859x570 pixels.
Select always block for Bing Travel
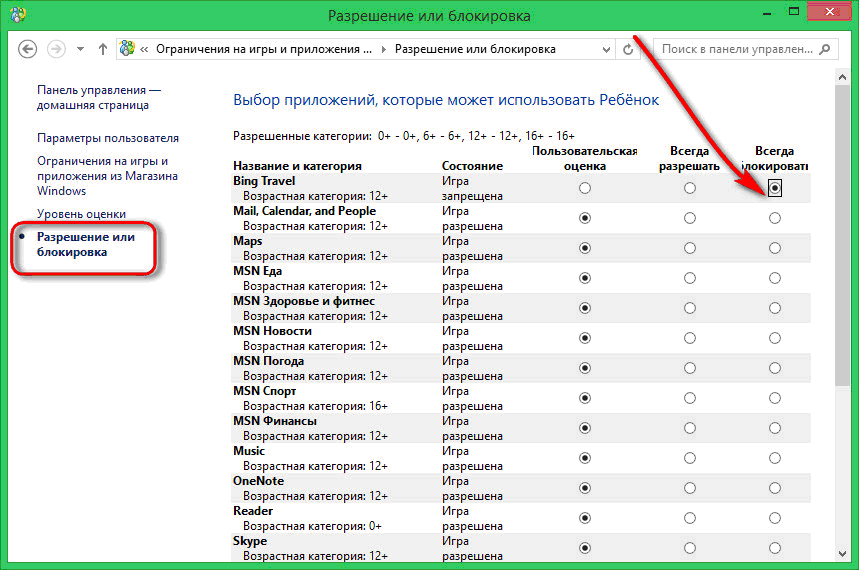click(x=775, y=188)
